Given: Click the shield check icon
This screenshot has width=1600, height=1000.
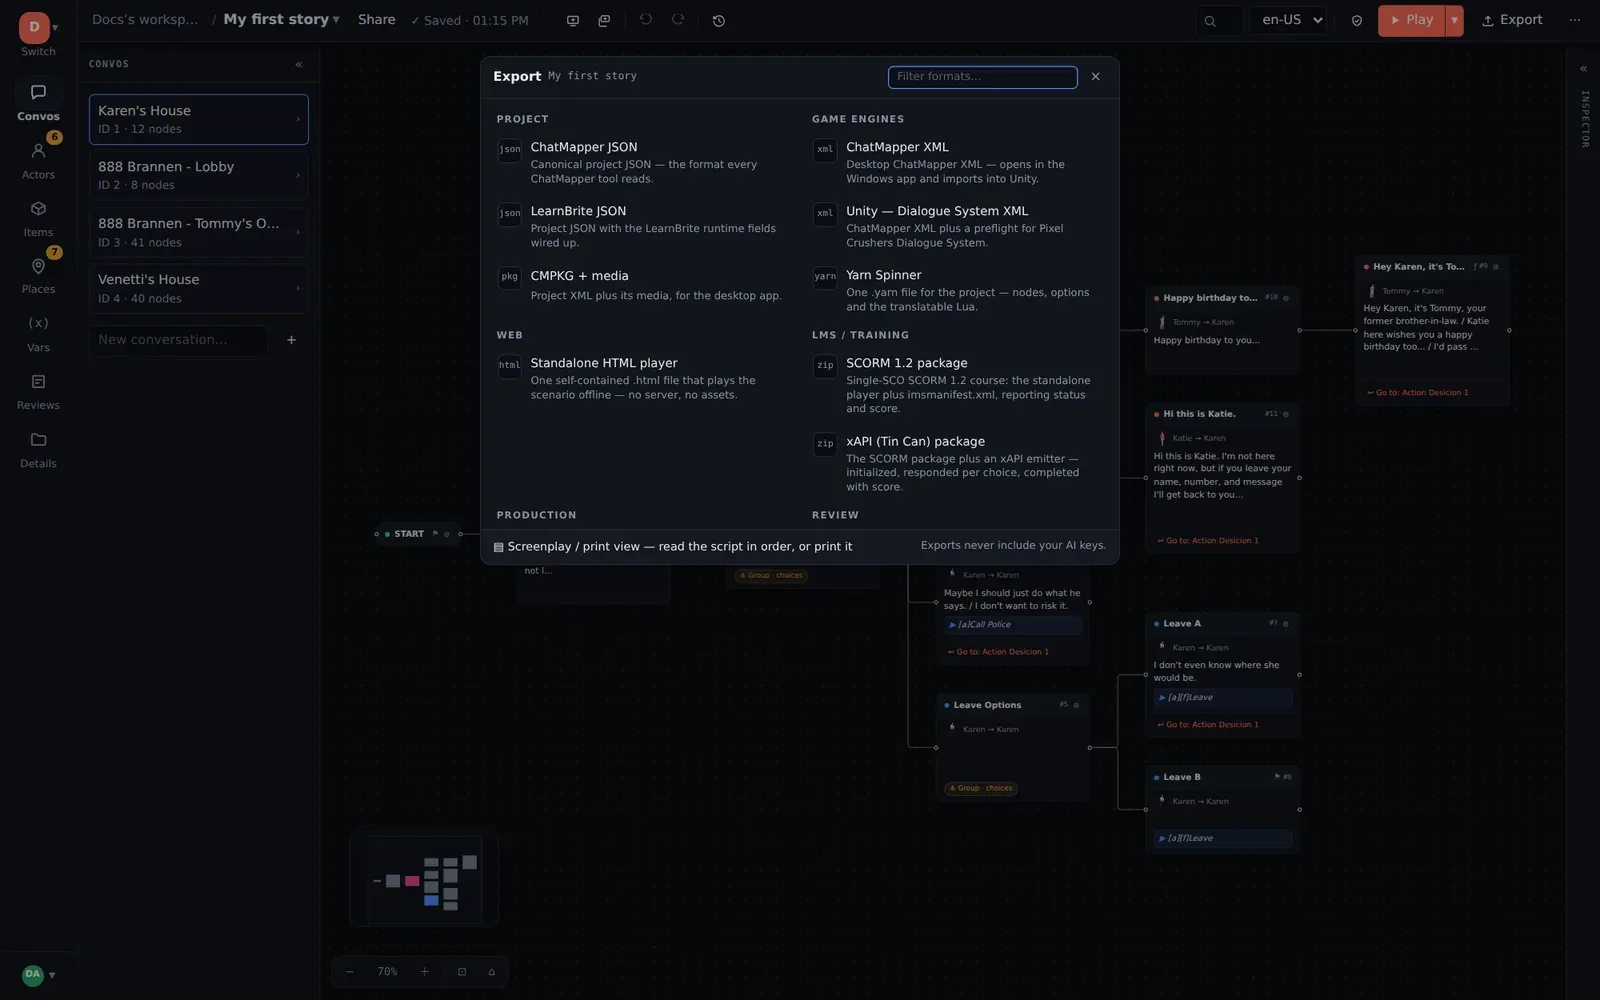Looking at the screenshot, I should [1357, 20].
